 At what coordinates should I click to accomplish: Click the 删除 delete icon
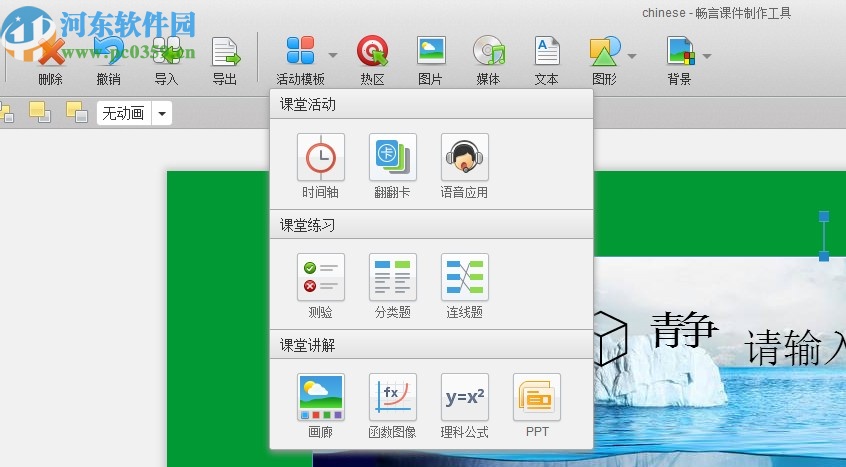click(51, 51)
